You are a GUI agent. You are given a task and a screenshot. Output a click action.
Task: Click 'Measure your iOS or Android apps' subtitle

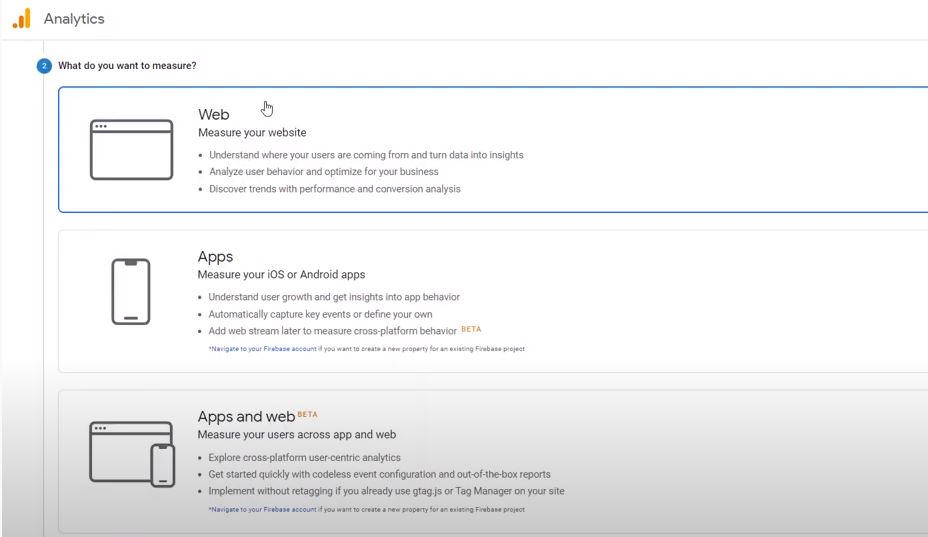point(281,275)
